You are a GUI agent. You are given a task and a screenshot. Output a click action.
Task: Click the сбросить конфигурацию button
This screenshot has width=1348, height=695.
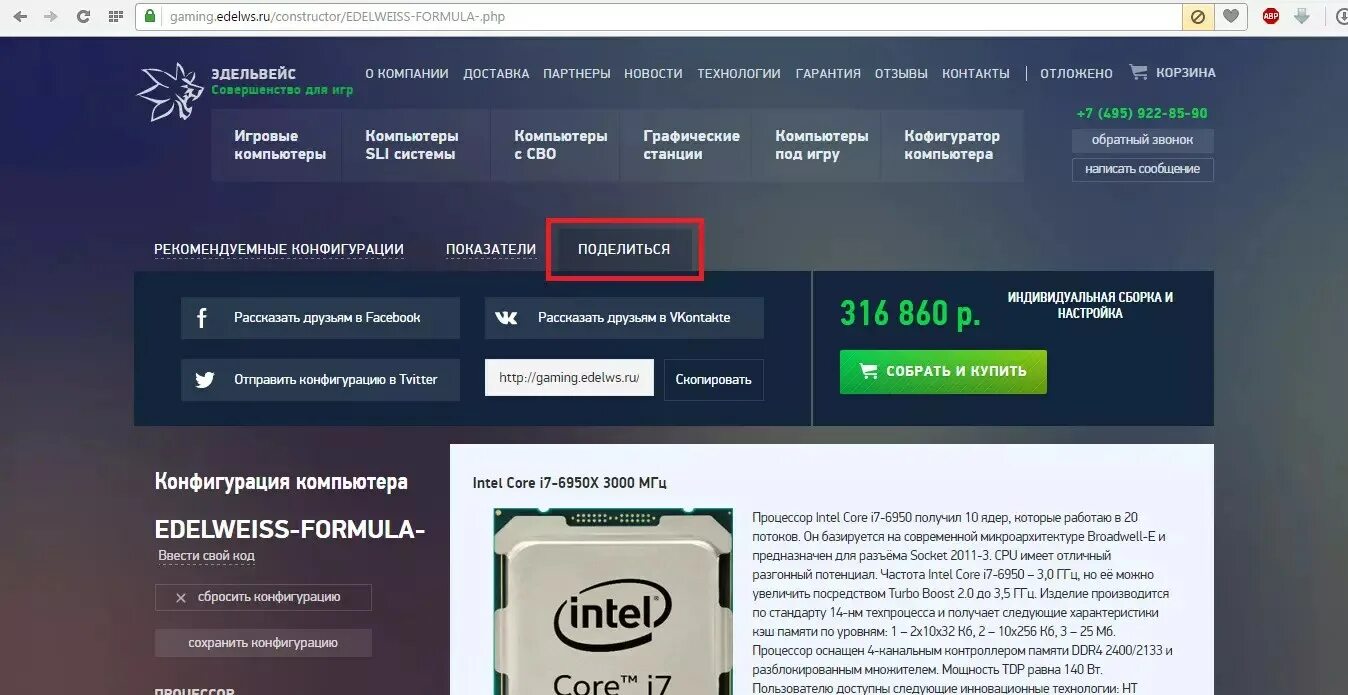pyautogui.click(x=263, y=598)
